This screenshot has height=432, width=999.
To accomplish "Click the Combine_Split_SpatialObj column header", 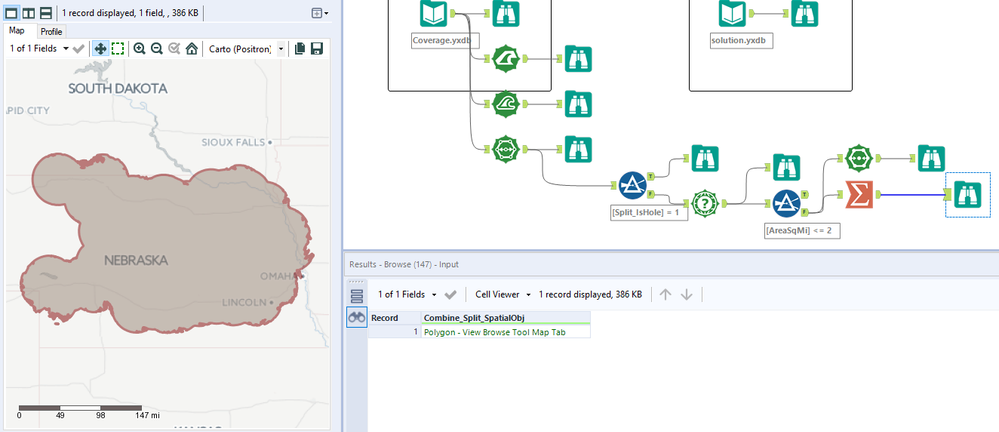I will pos(506,317).
